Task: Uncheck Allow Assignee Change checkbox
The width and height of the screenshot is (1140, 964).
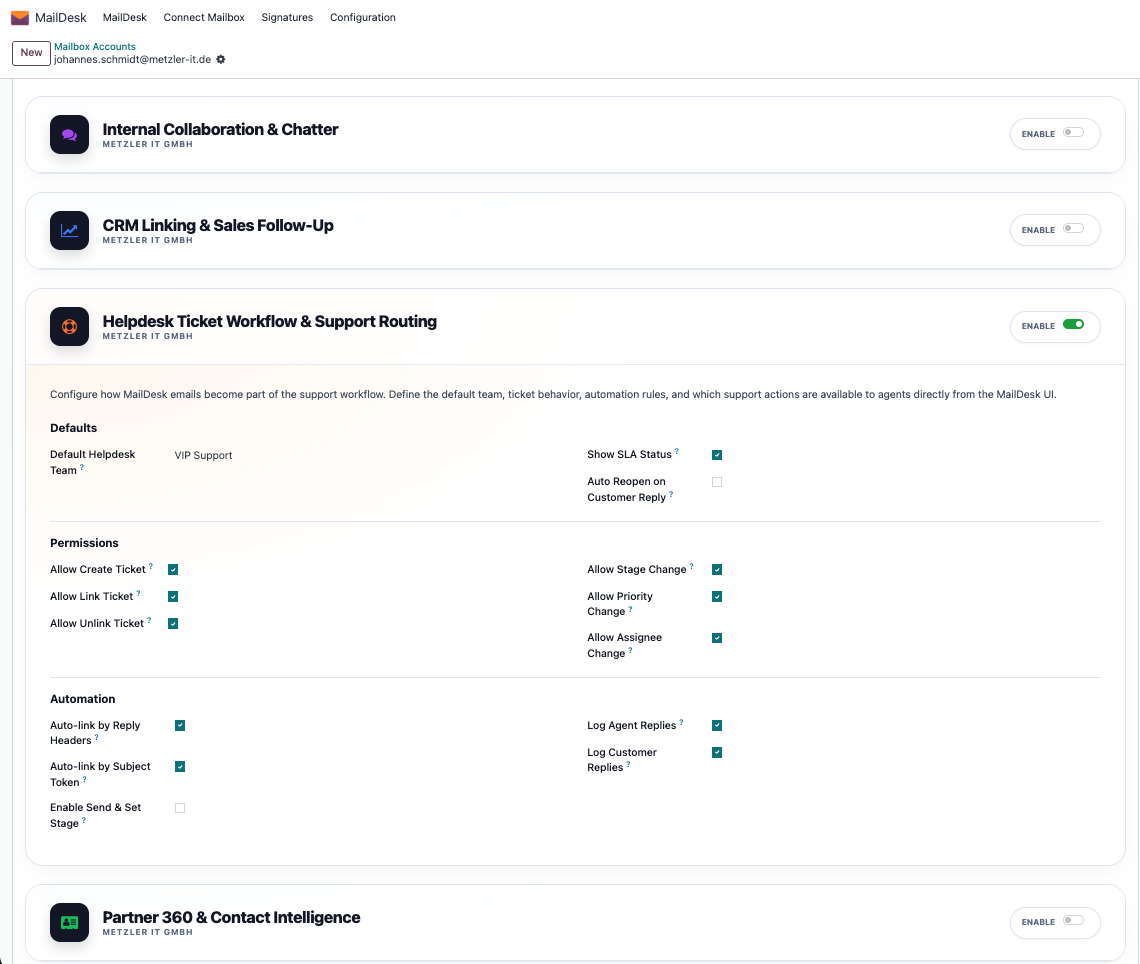Action: click(717, 638)
